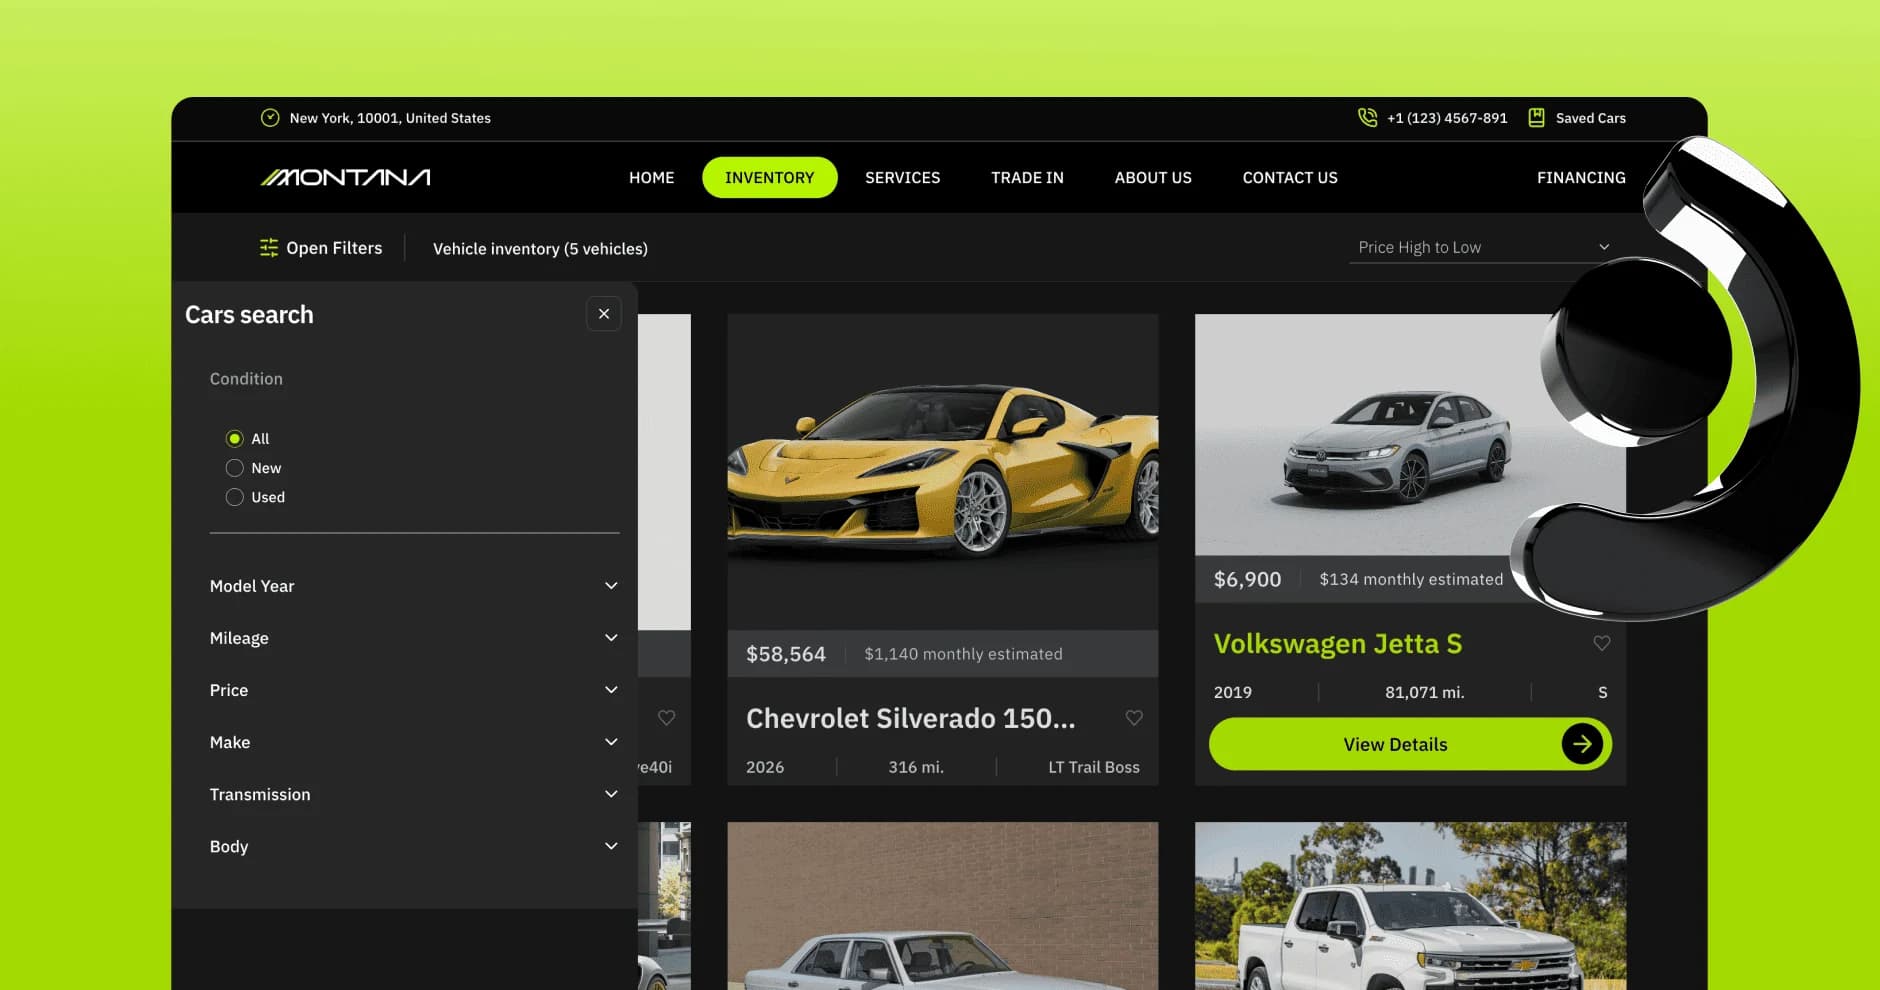
Task: Switch to the Services tab
Action: tap(902, 177)
